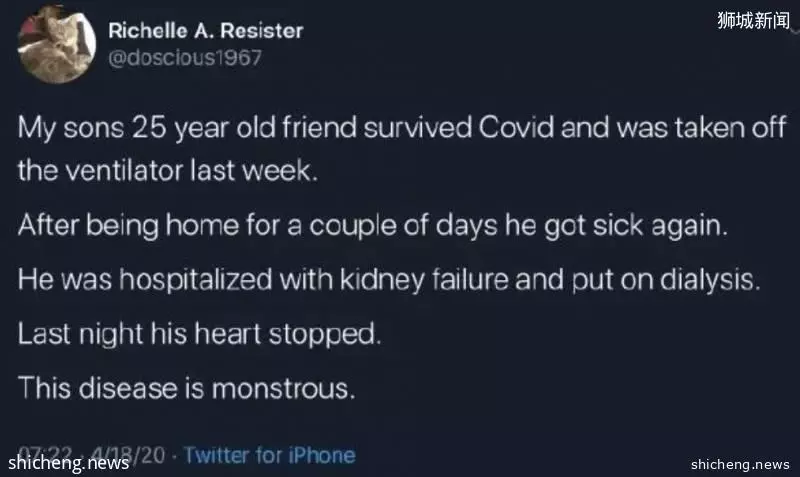Click 'This disease is monstrous.'
The width and height of the screenshot is (800, 477).
(186, 389)
